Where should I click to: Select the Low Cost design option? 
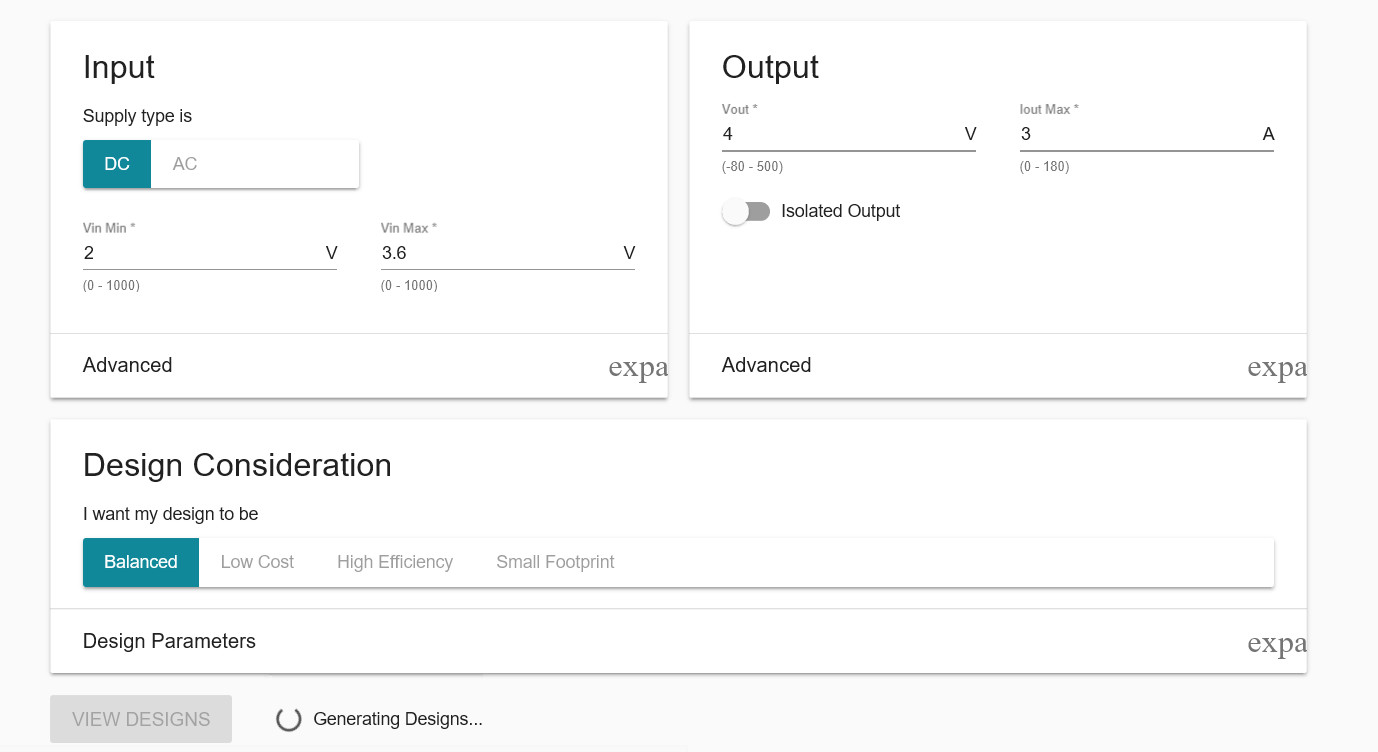[257, 562]
